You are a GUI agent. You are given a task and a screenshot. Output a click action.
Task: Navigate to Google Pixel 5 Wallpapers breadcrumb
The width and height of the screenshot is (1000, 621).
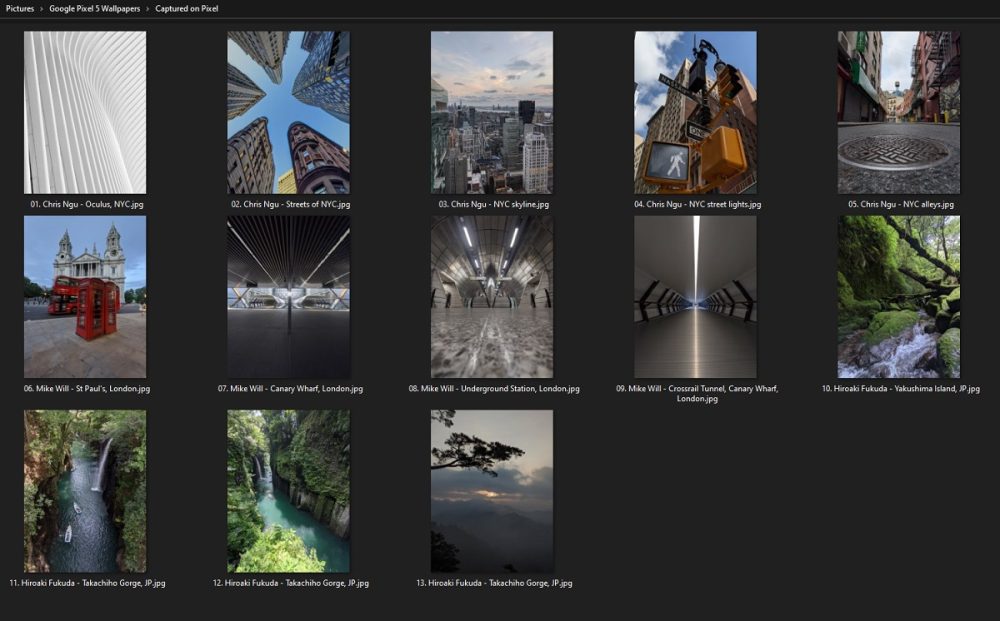(x=94, y=9)
